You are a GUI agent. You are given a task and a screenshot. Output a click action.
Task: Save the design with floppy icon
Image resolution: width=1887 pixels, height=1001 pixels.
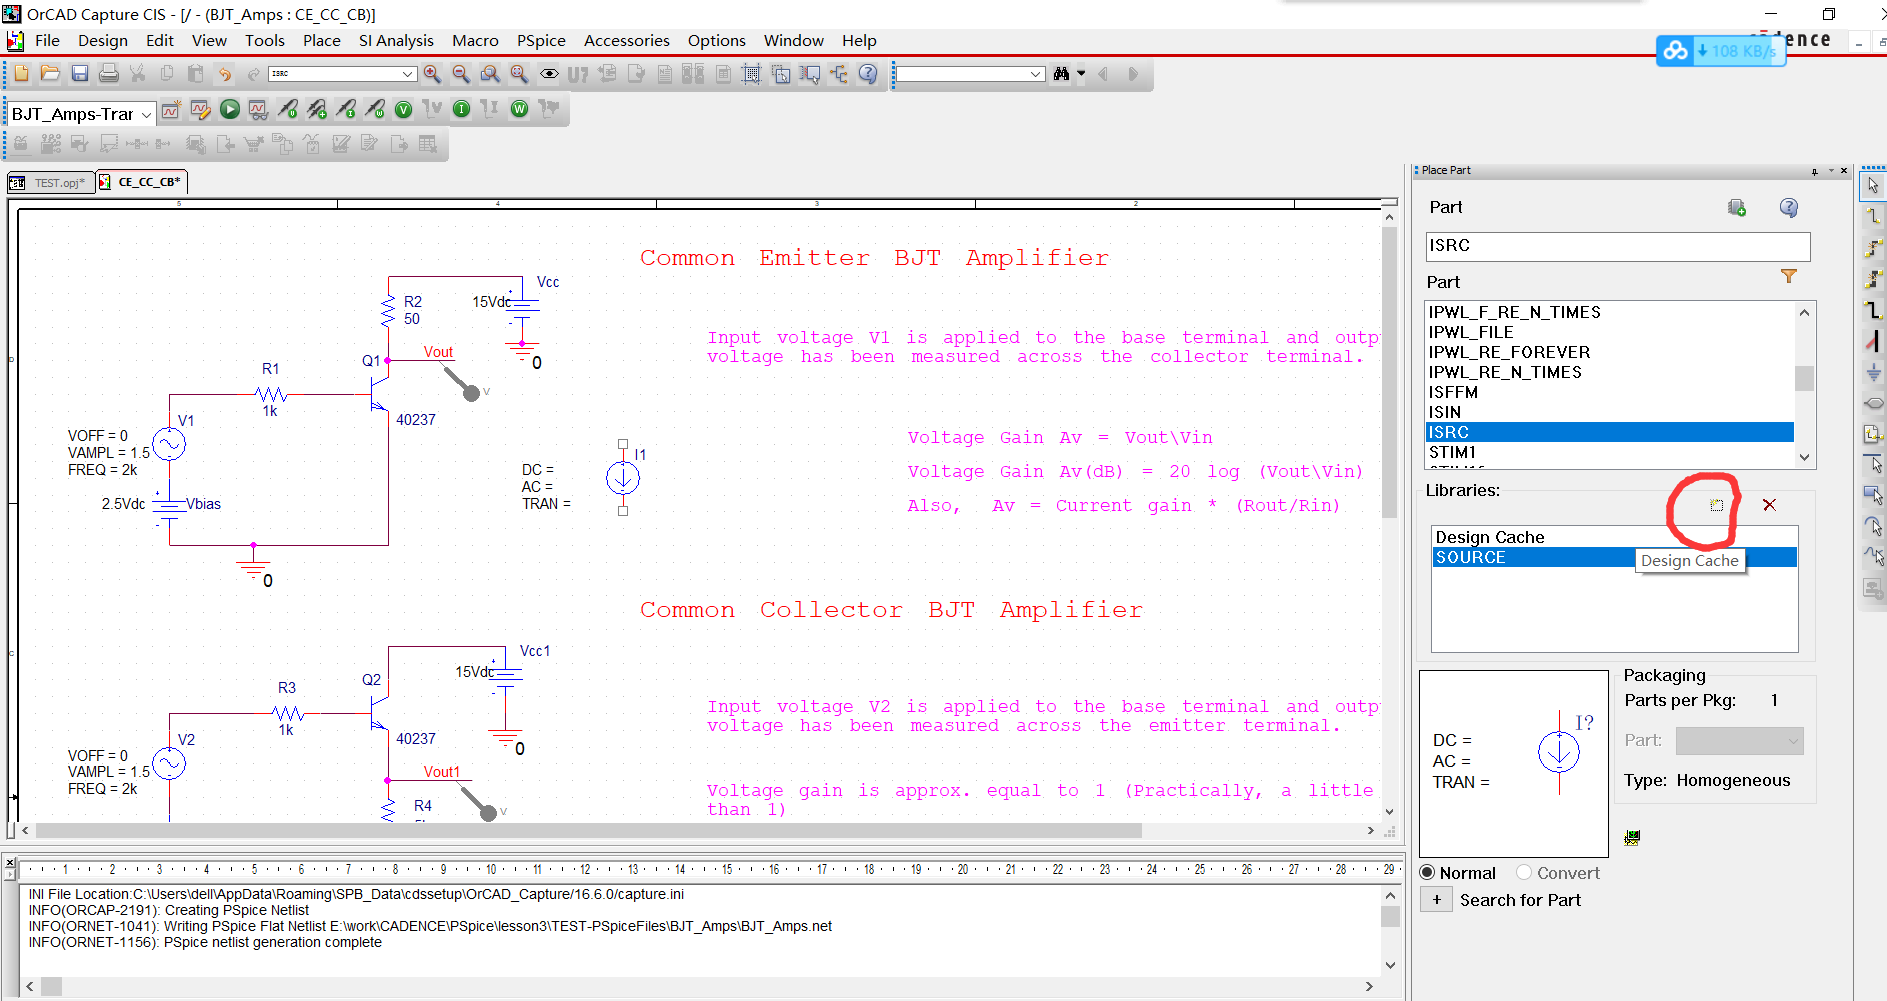(x=80, y=74)
